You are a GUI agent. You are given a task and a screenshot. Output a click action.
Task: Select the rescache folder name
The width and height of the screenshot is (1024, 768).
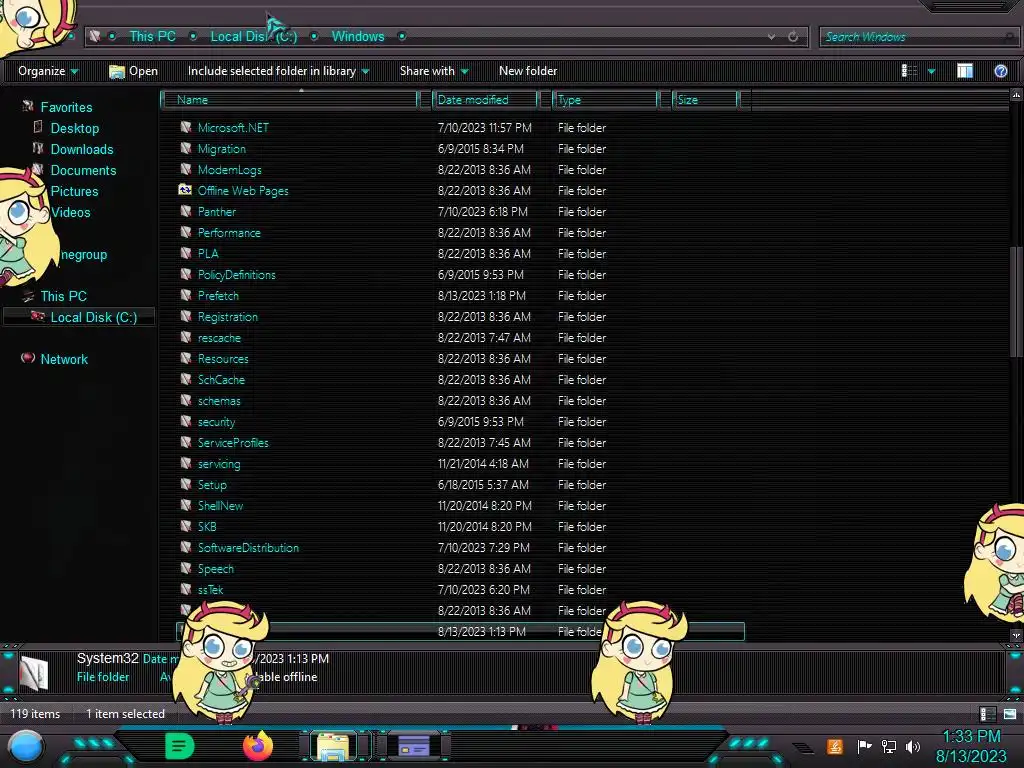coord(219,338)
